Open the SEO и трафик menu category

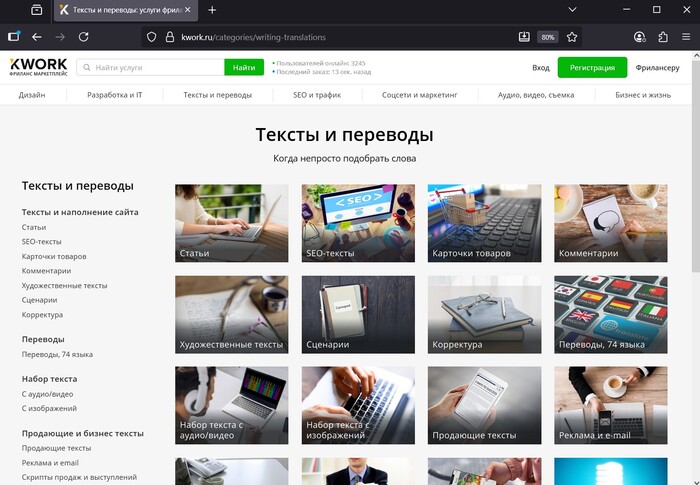[317, 95]
